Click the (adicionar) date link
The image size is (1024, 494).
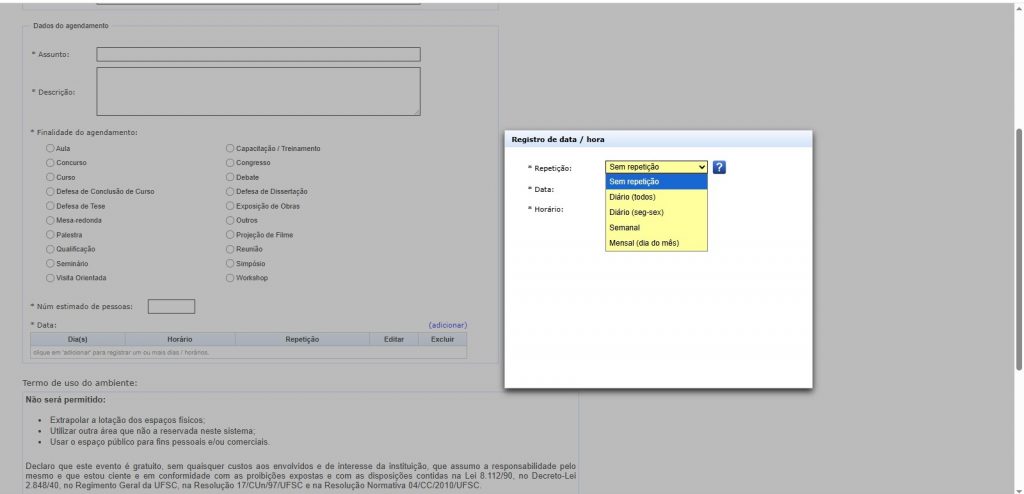pyautogui.click(x=447, y=325)
